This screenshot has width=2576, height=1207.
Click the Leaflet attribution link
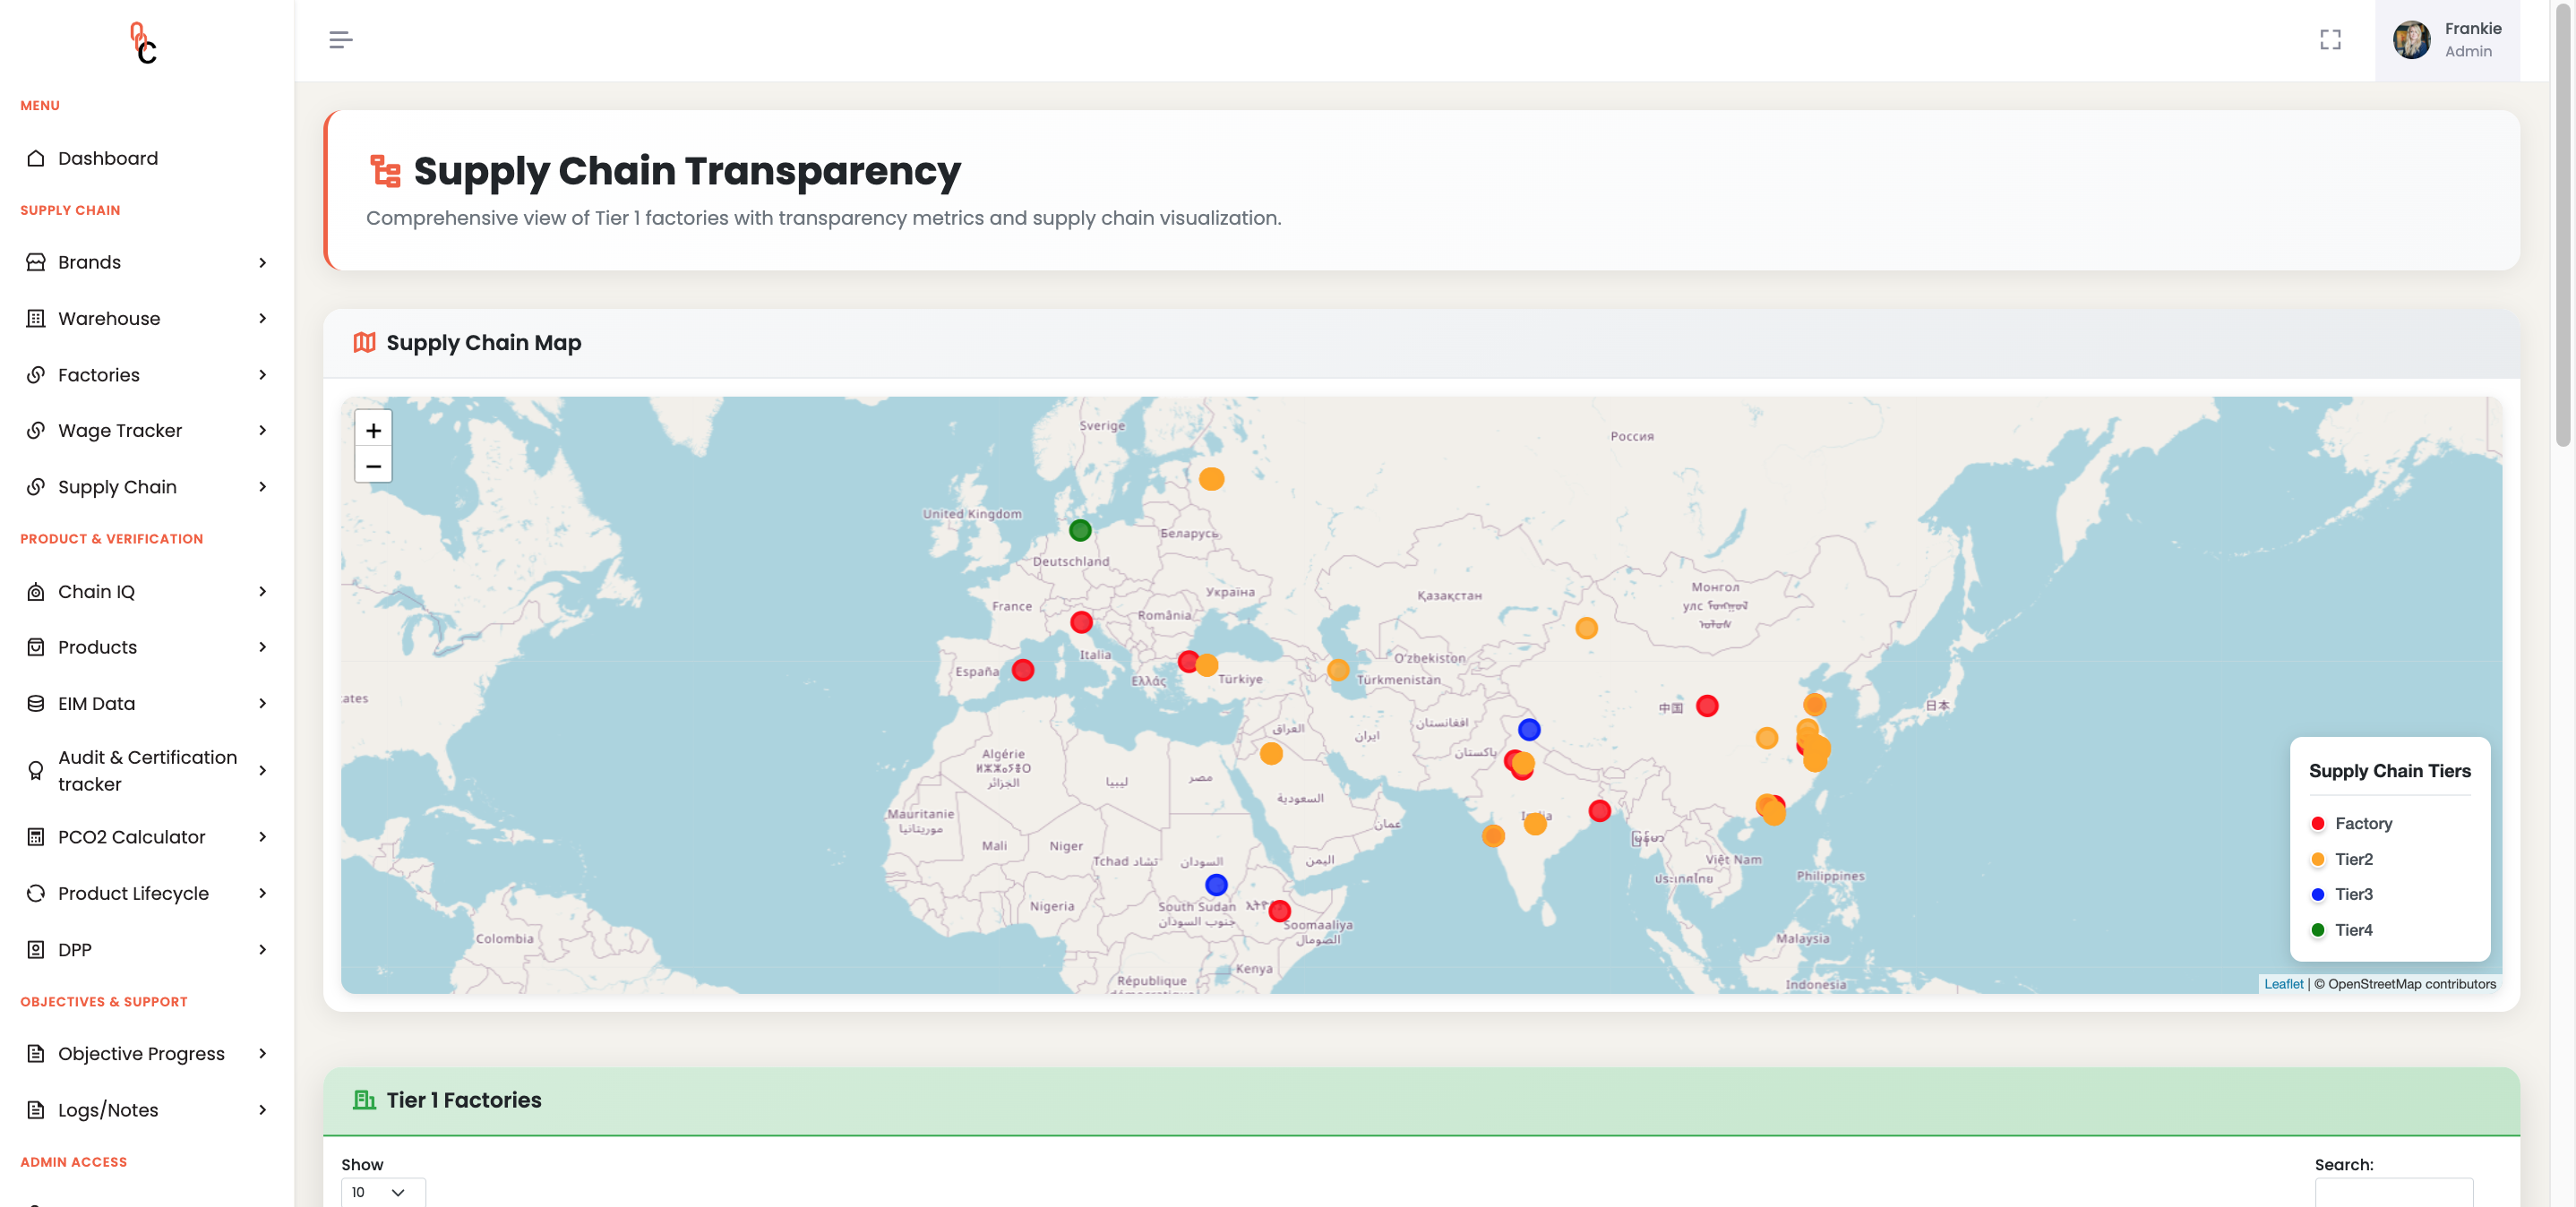(x=2283, y=984)
